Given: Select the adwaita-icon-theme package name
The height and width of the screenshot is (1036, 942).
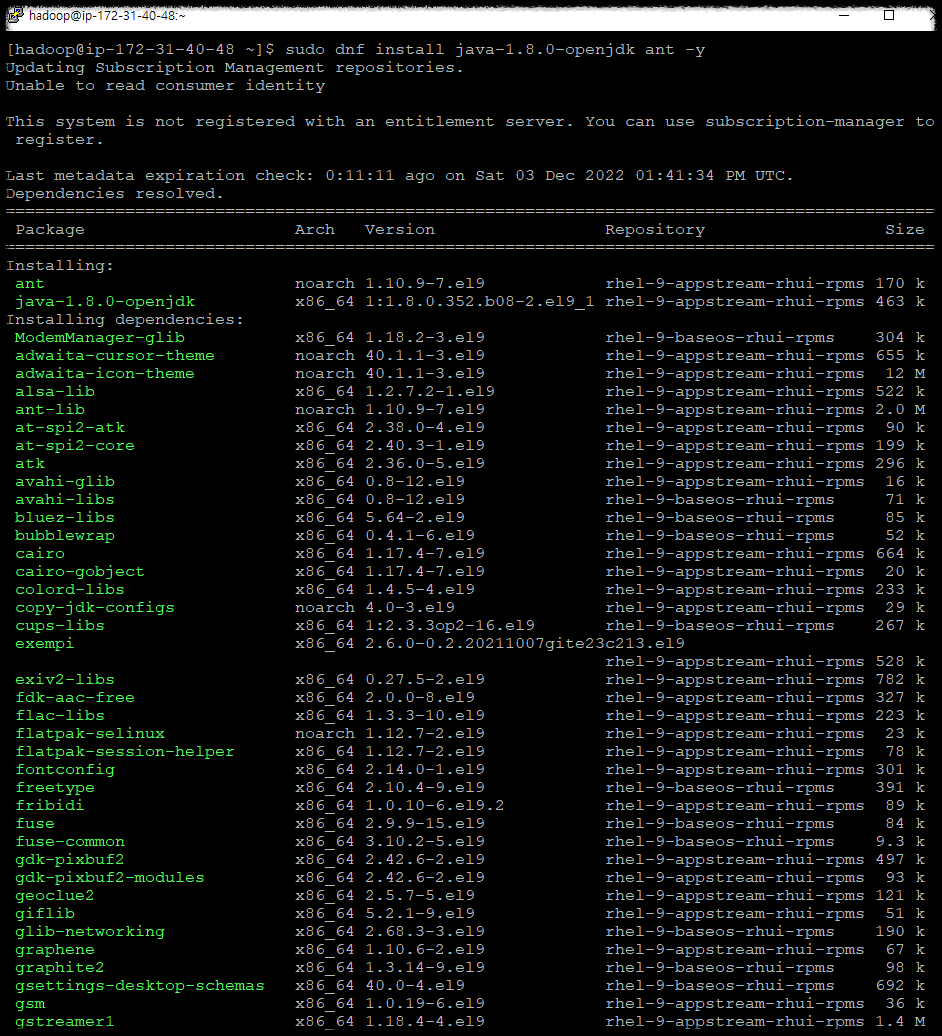Looking at the screenshot, I should tap(105, 373).
